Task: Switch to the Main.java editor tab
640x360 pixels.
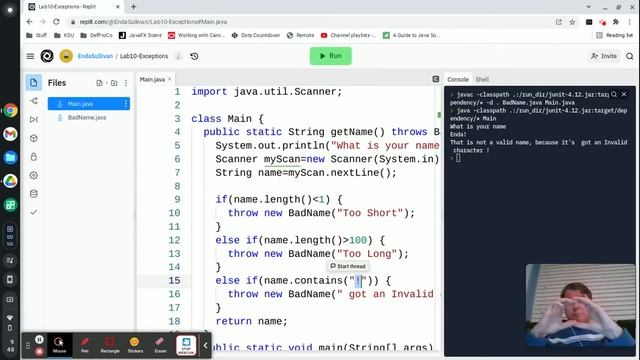Action: (152, 79)
